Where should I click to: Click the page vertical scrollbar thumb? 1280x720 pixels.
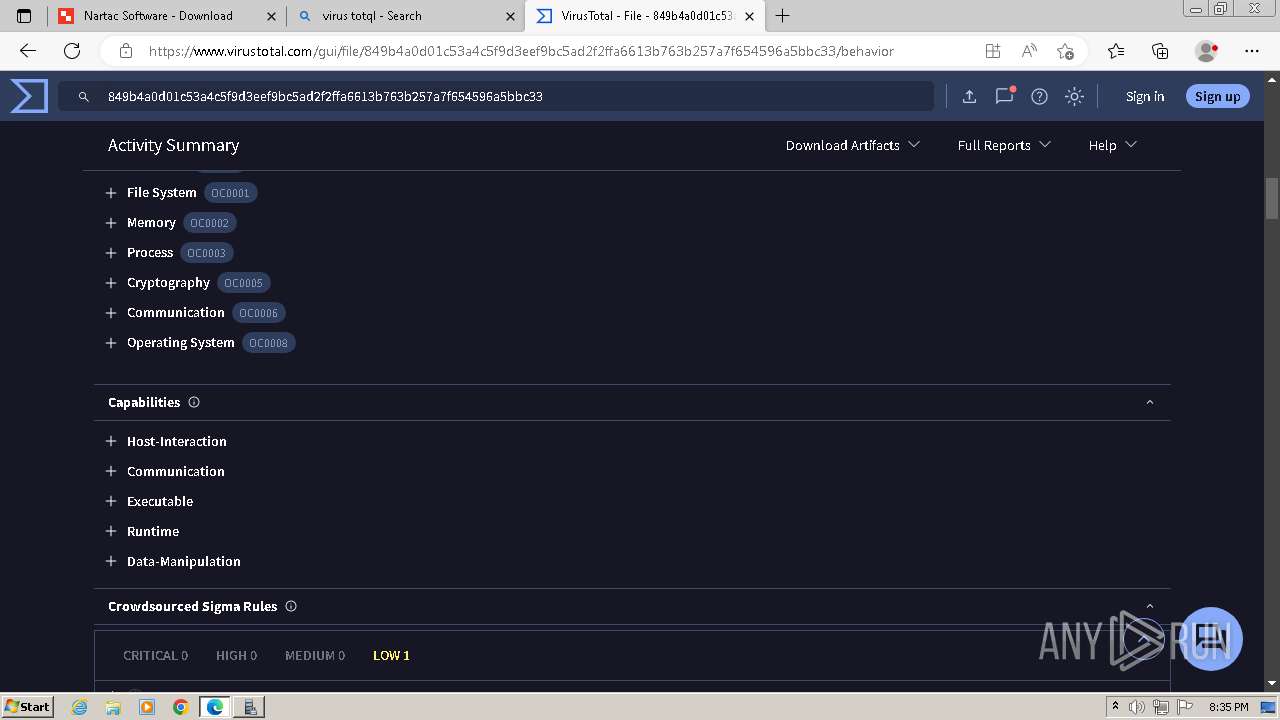tap(1272, 198)
